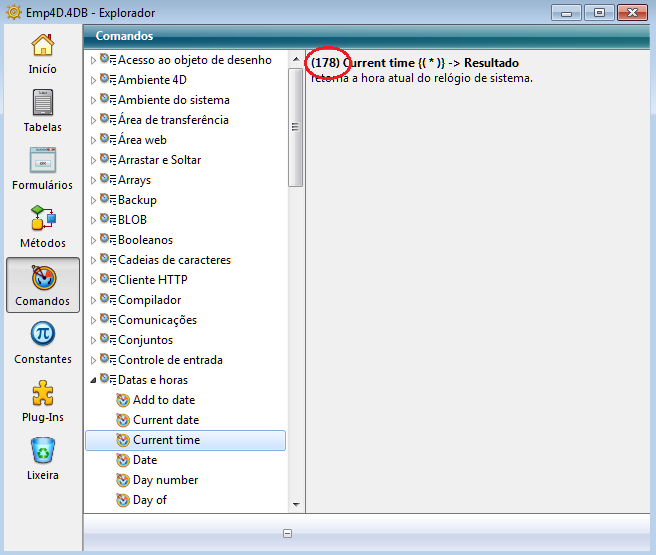The width and height of the screenshot is (656, 555).
Task: Select the Arrays theme row
Action: point(134,180)
